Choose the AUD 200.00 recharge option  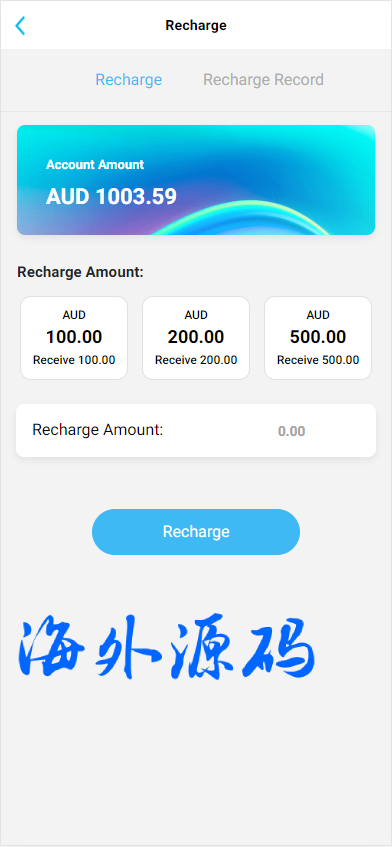tap(196, 338)
